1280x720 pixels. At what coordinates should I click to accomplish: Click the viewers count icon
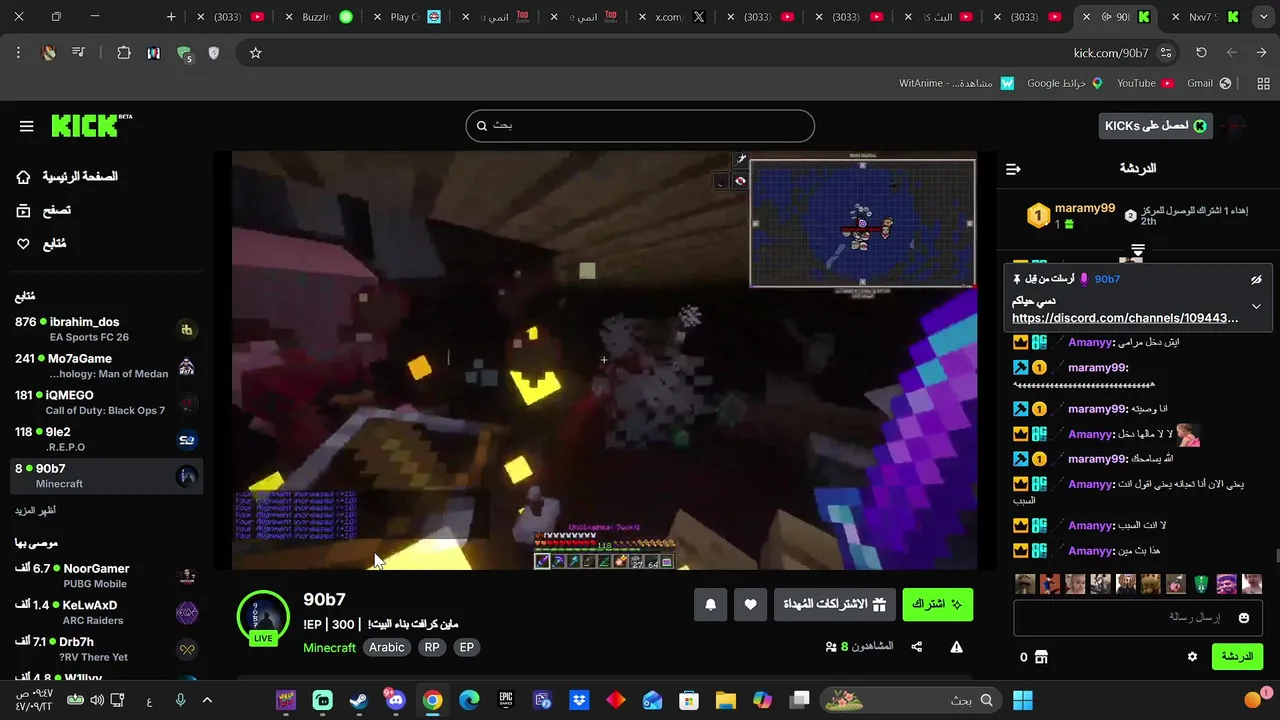(831, 647)
